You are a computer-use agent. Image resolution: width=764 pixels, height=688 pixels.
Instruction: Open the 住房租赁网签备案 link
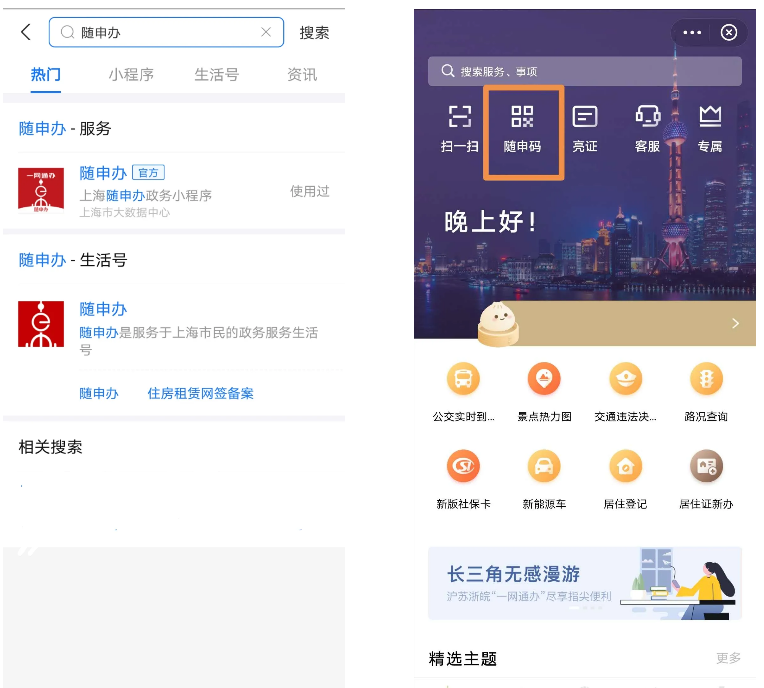[x=200, y=393]
